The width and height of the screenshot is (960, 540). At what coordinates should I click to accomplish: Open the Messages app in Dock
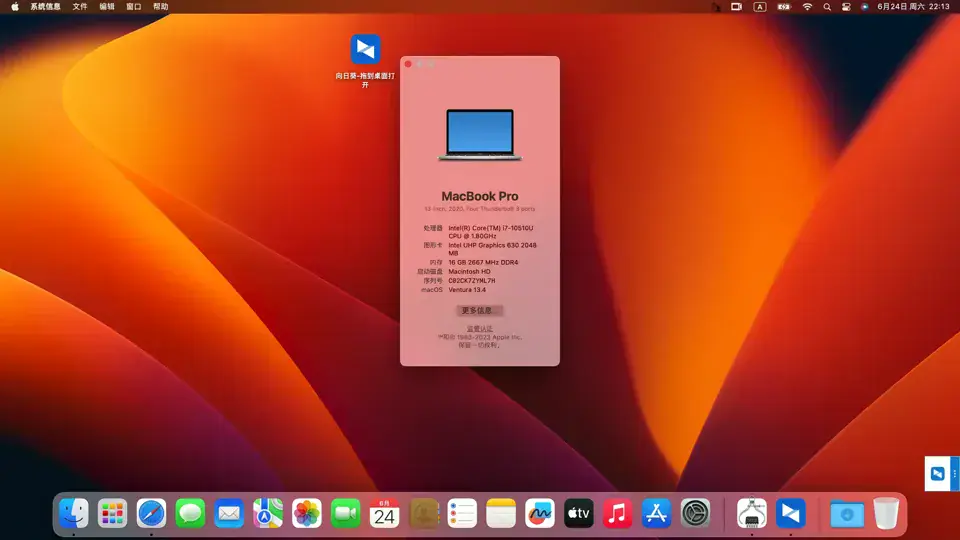(190, 513)
